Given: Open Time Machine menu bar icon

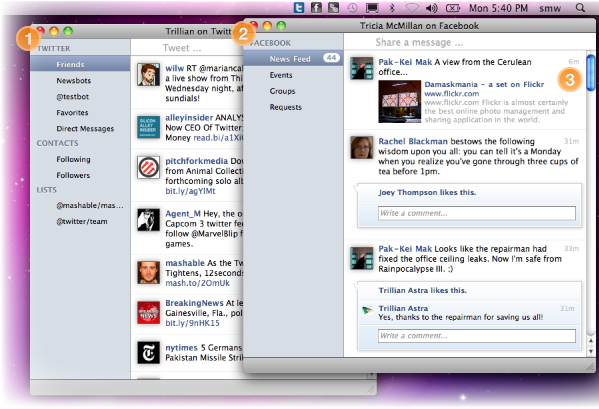Looking at the screenshot, I should 352,8.
